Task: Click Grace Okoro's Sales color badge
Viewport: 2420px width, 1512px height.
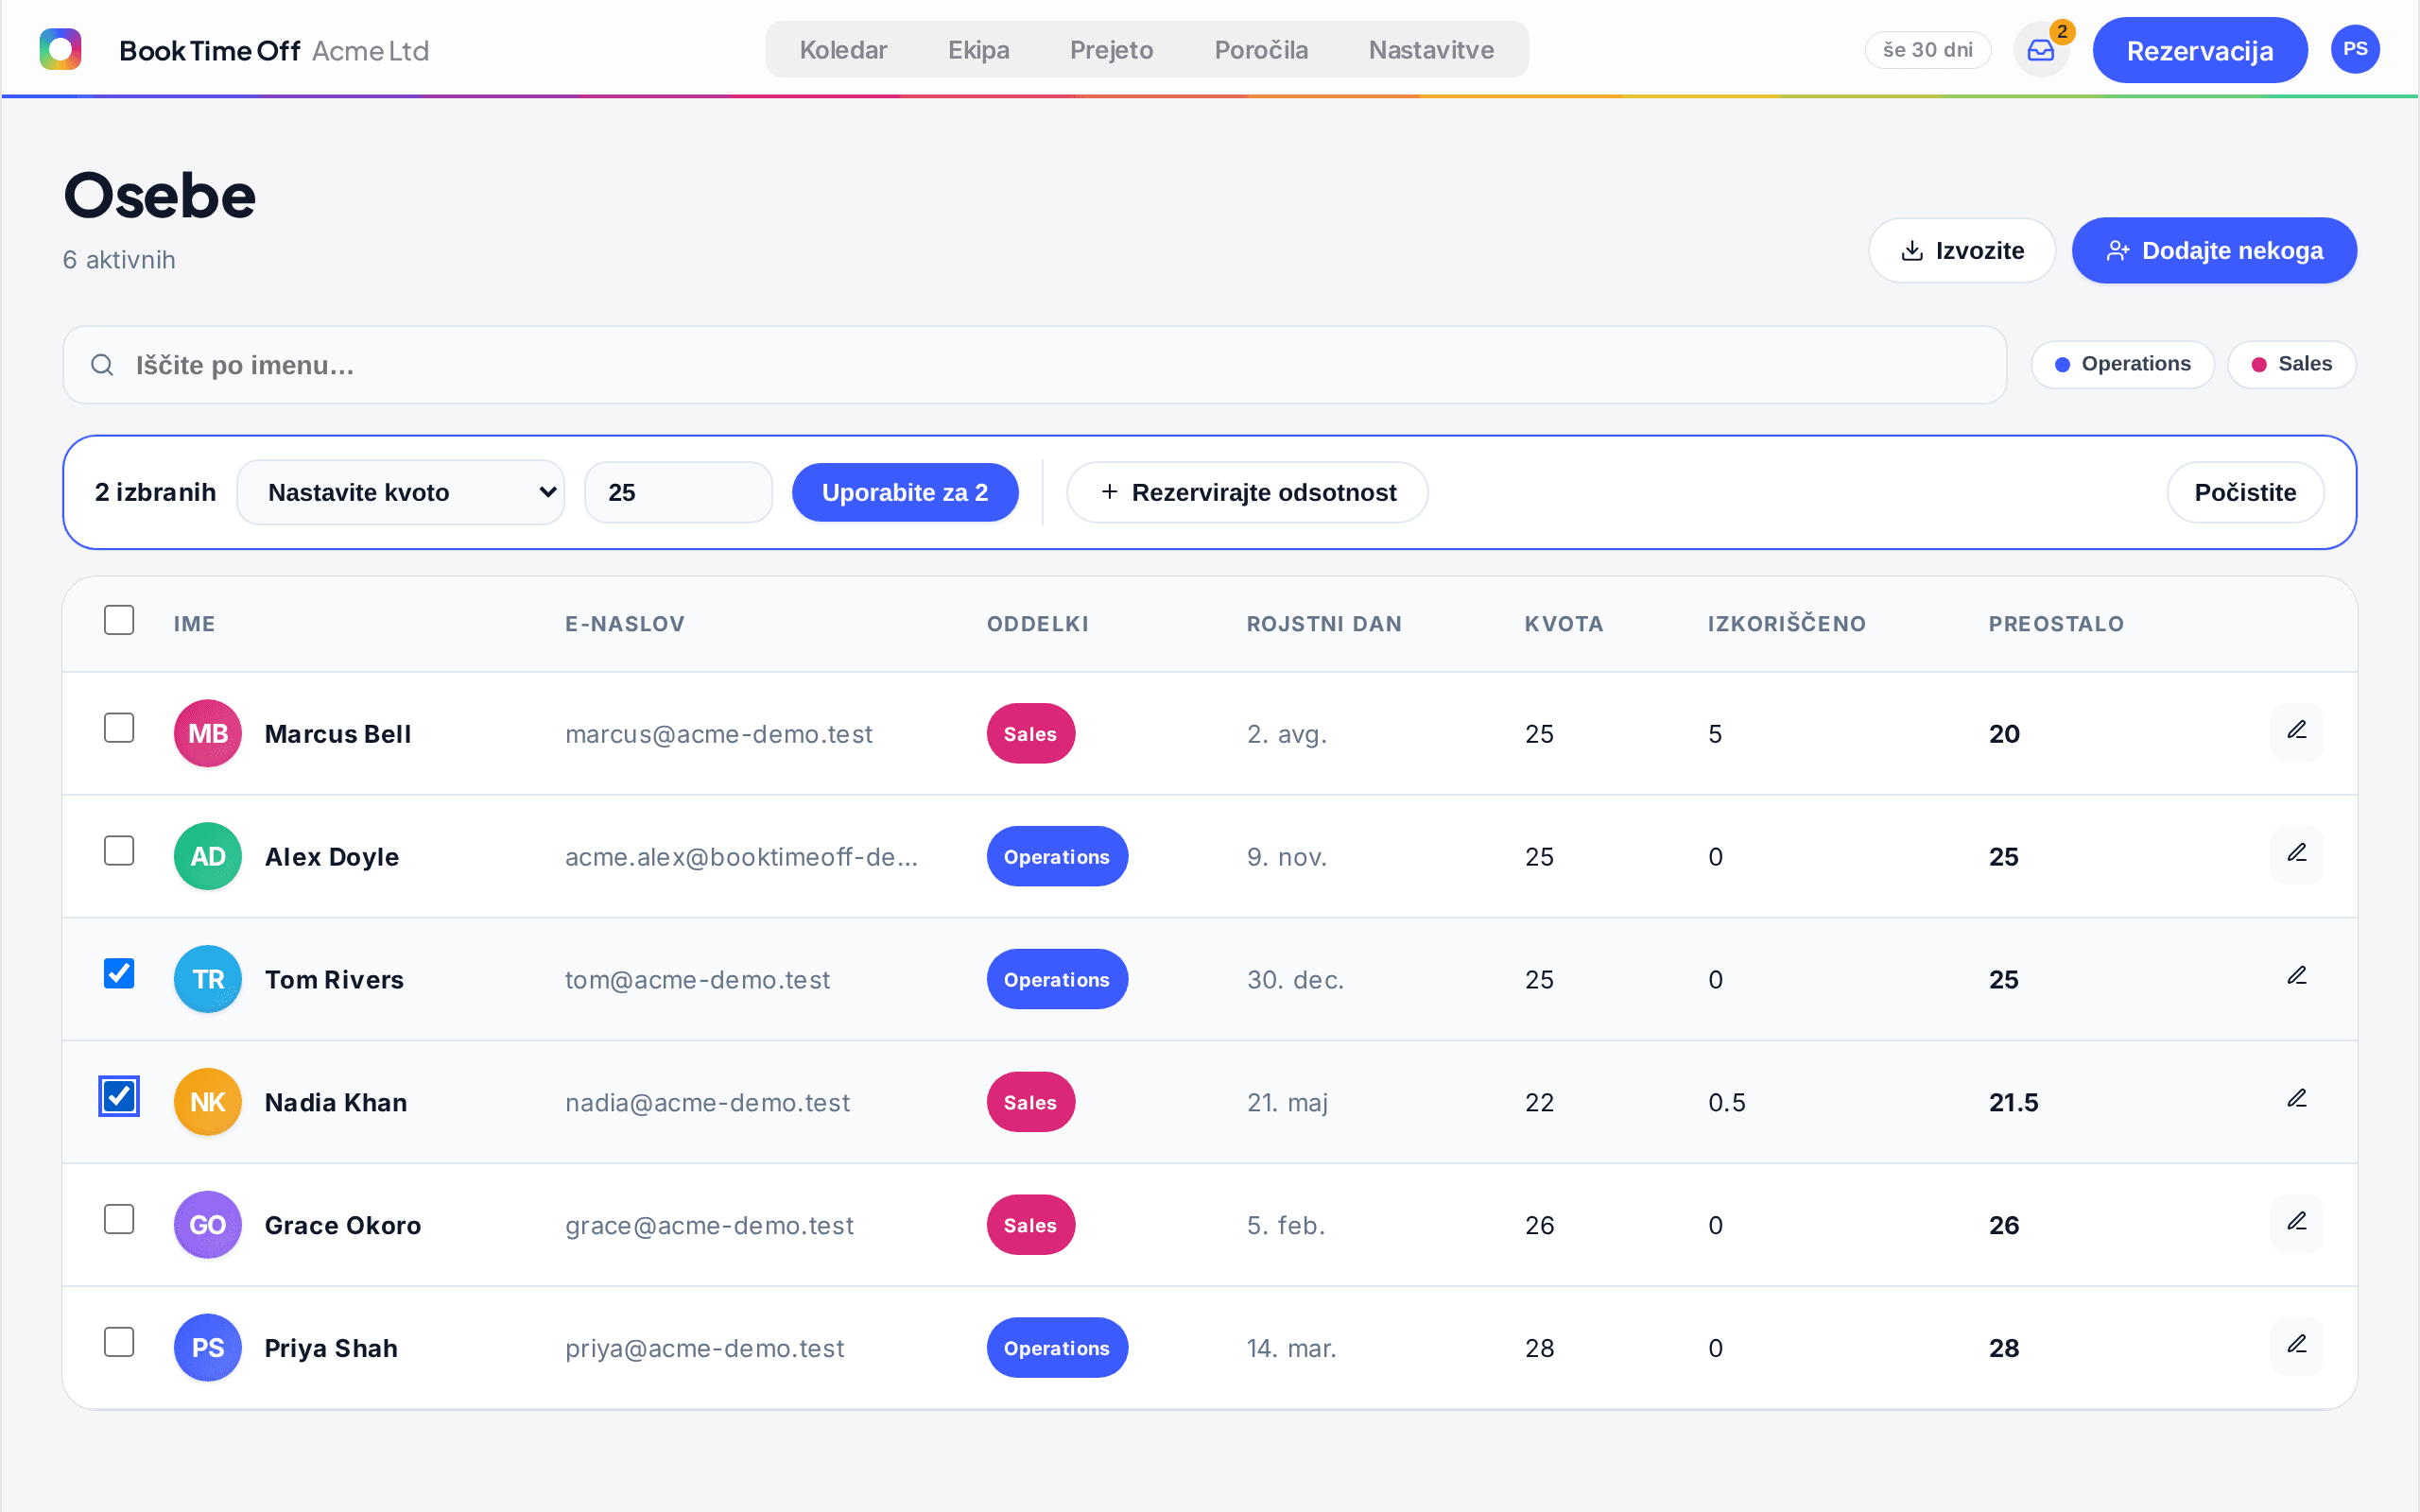Action: pyautogui.click(x=1031, y=1225)
